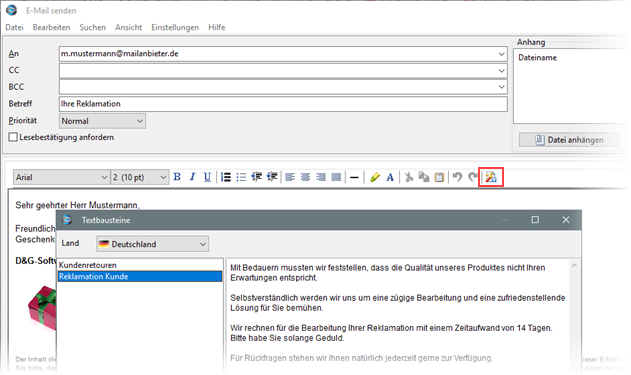This screenshot has height=375, width=631.
Task: Open the Textbausteine insert tool
Action: pyautogui.click(x=491, y=177)
